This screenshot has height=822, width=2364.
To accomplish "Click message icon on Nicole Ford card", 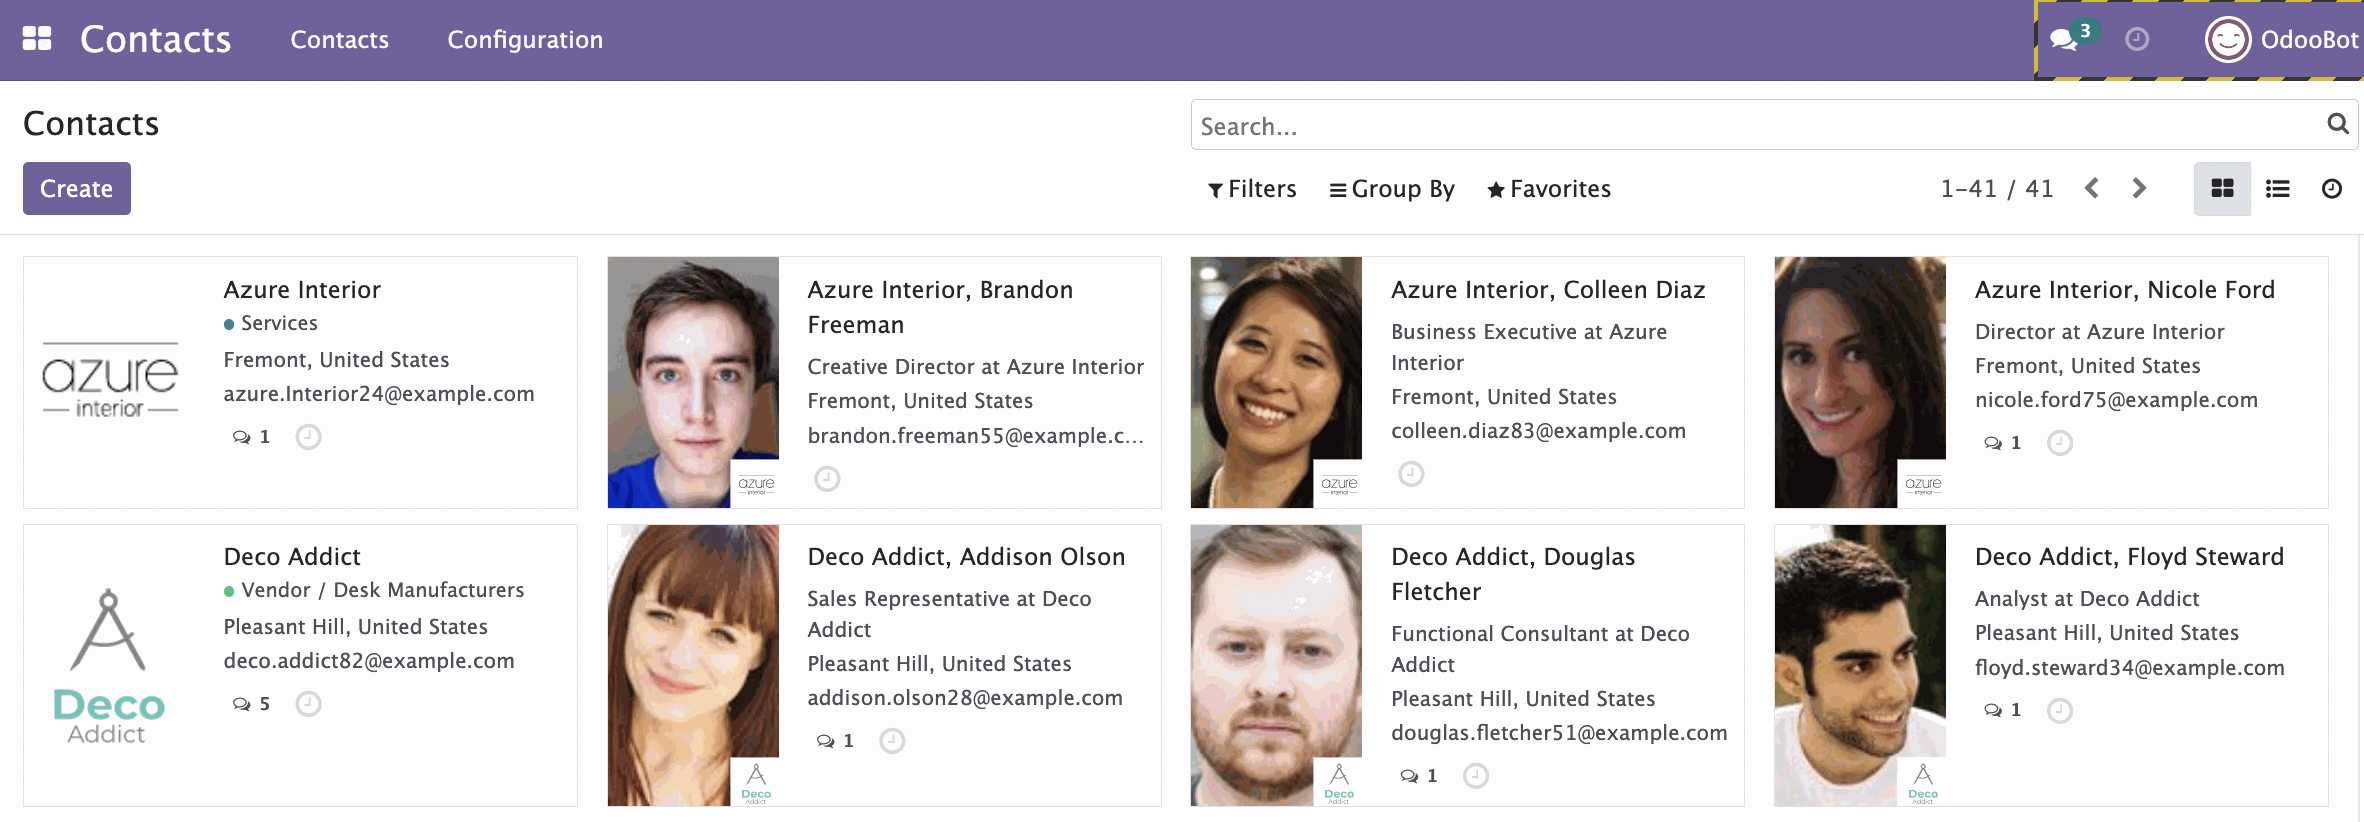I will (x=1993, y=443).
